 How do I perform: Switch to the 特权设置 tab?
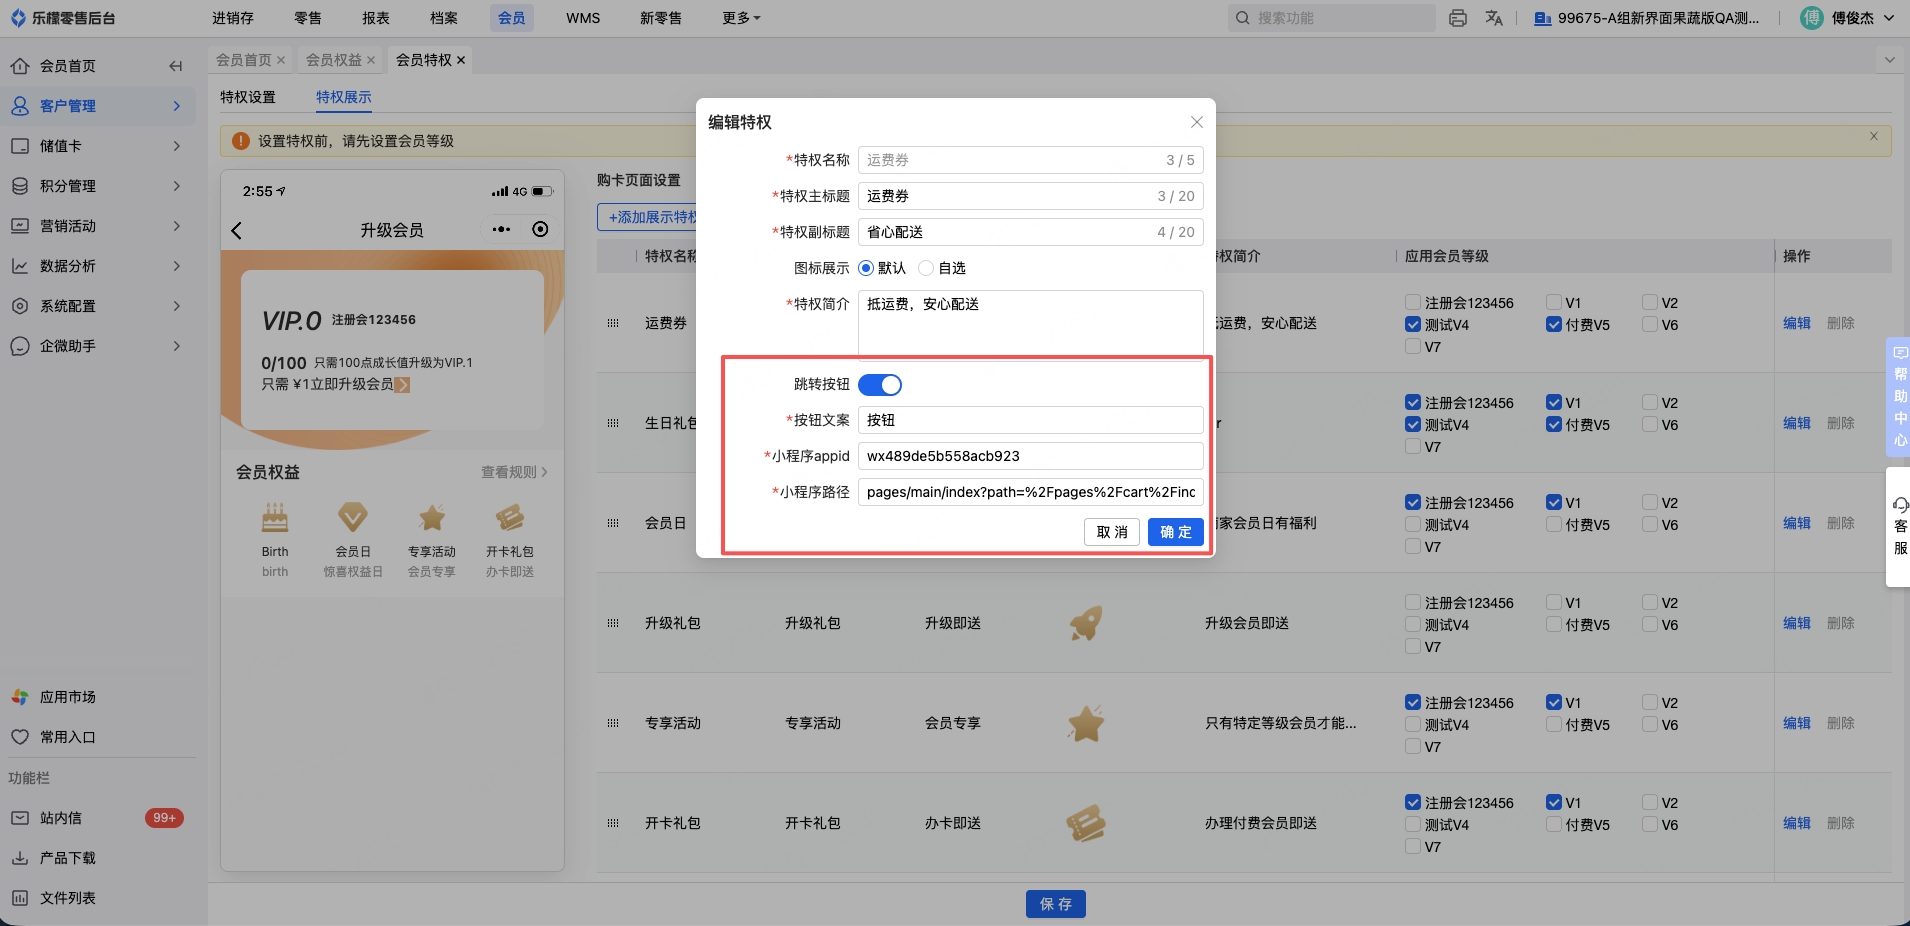pos(248,97)
